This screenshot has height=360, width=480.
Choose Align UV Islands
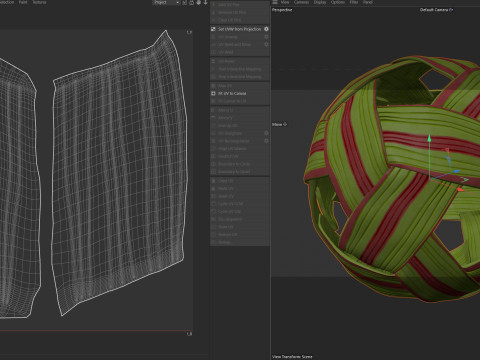239,148
